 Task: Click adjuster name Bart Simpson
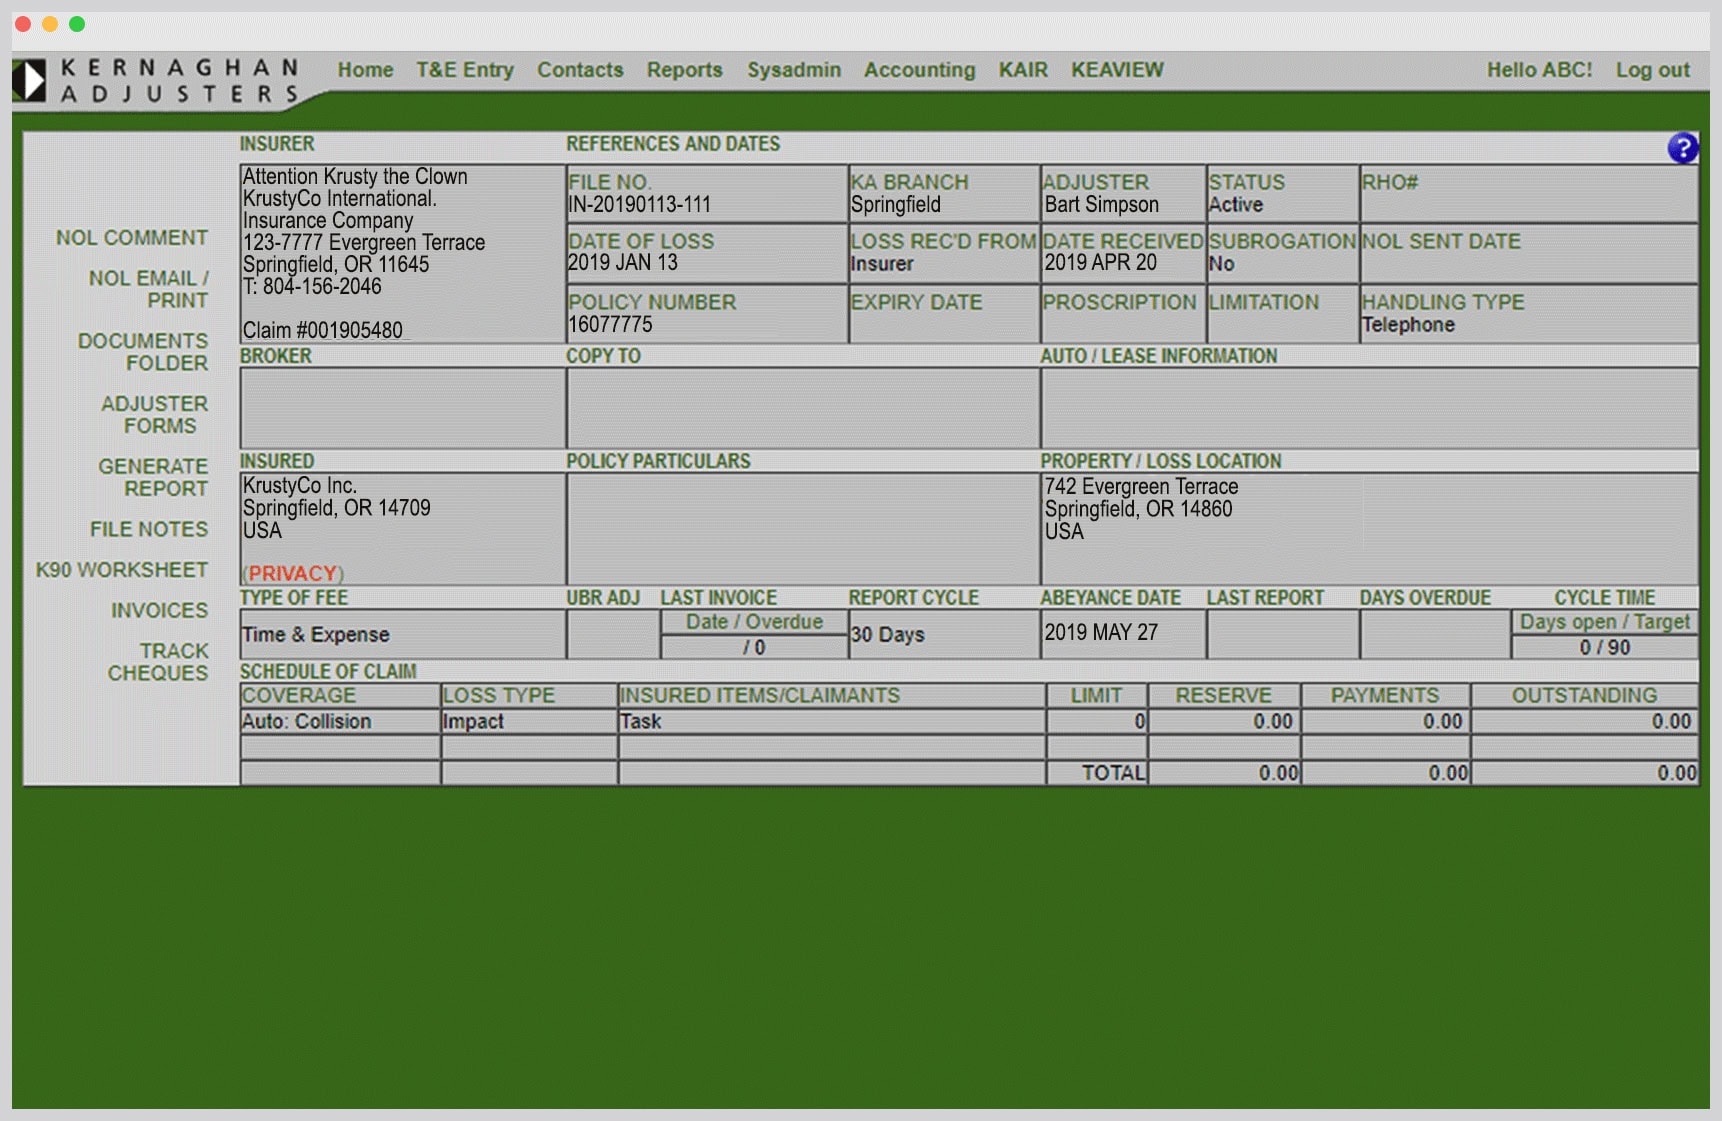[1102, 205]
